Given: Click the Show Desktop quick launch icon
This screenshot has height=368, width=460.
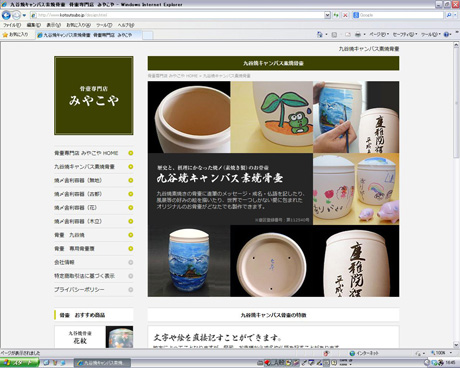Looking at the screenshot, I should coord(46,363).
